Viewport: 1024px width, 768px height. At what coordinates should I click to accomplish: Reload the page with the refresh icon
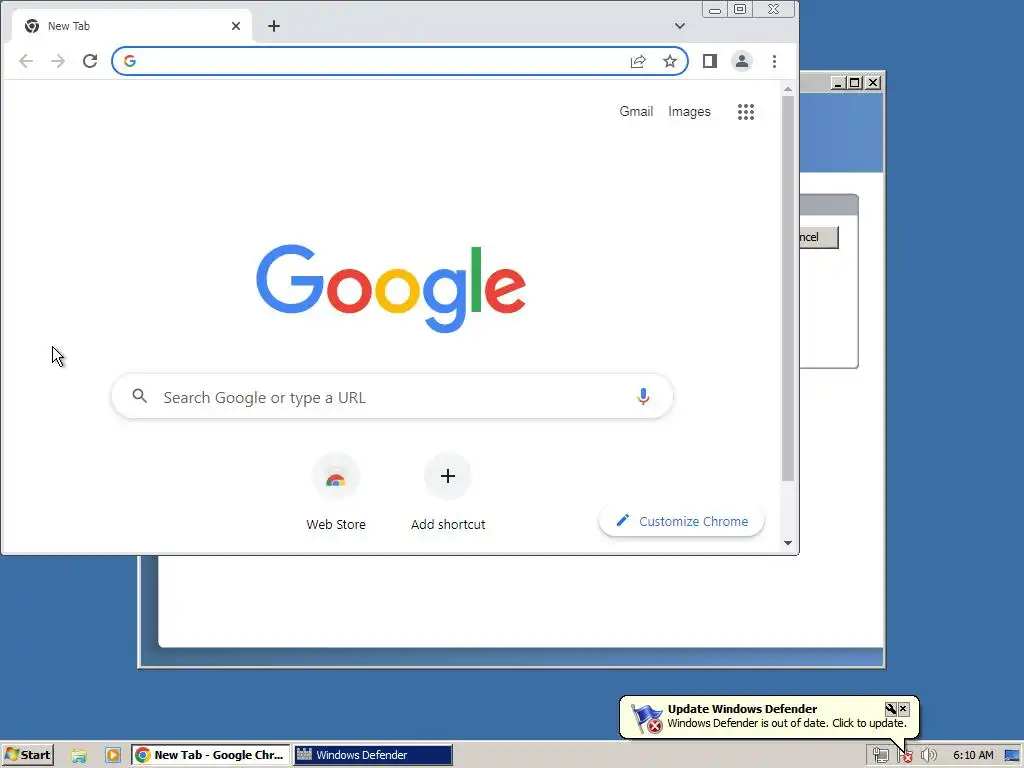(x=90, y=61)
